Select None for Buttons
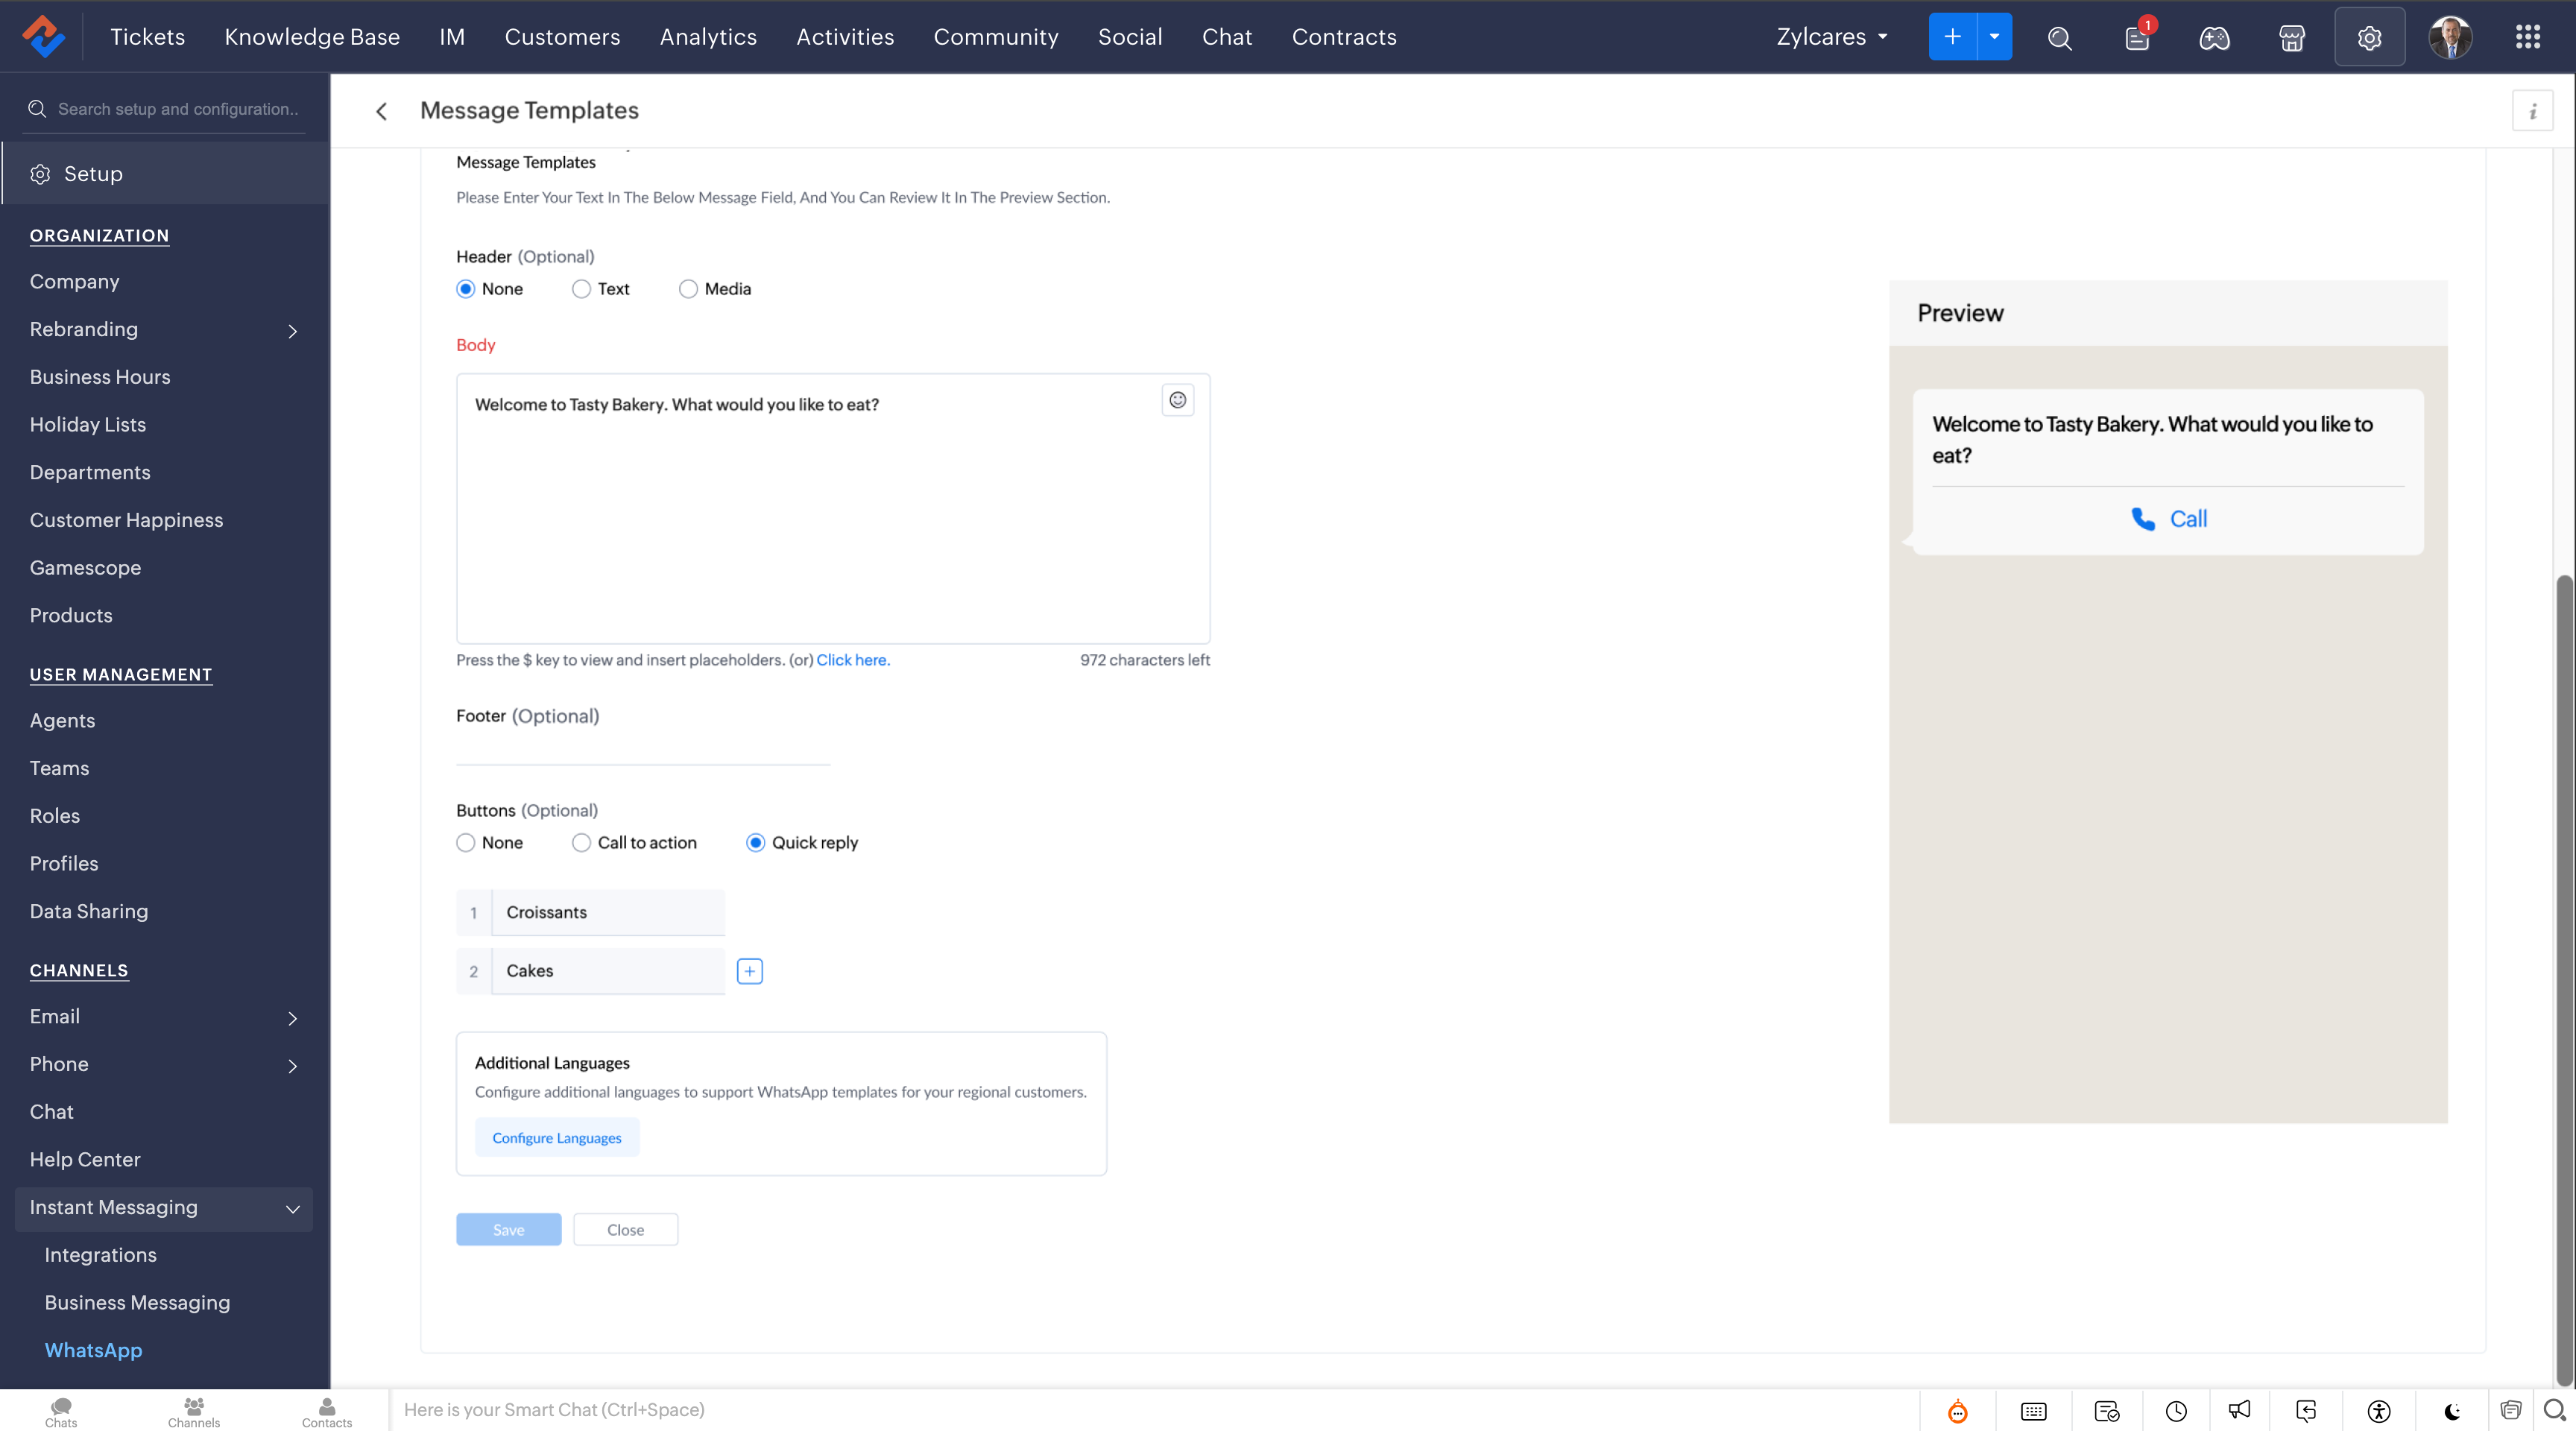Screen dimensions: 2576x1431 pos(465,843)
